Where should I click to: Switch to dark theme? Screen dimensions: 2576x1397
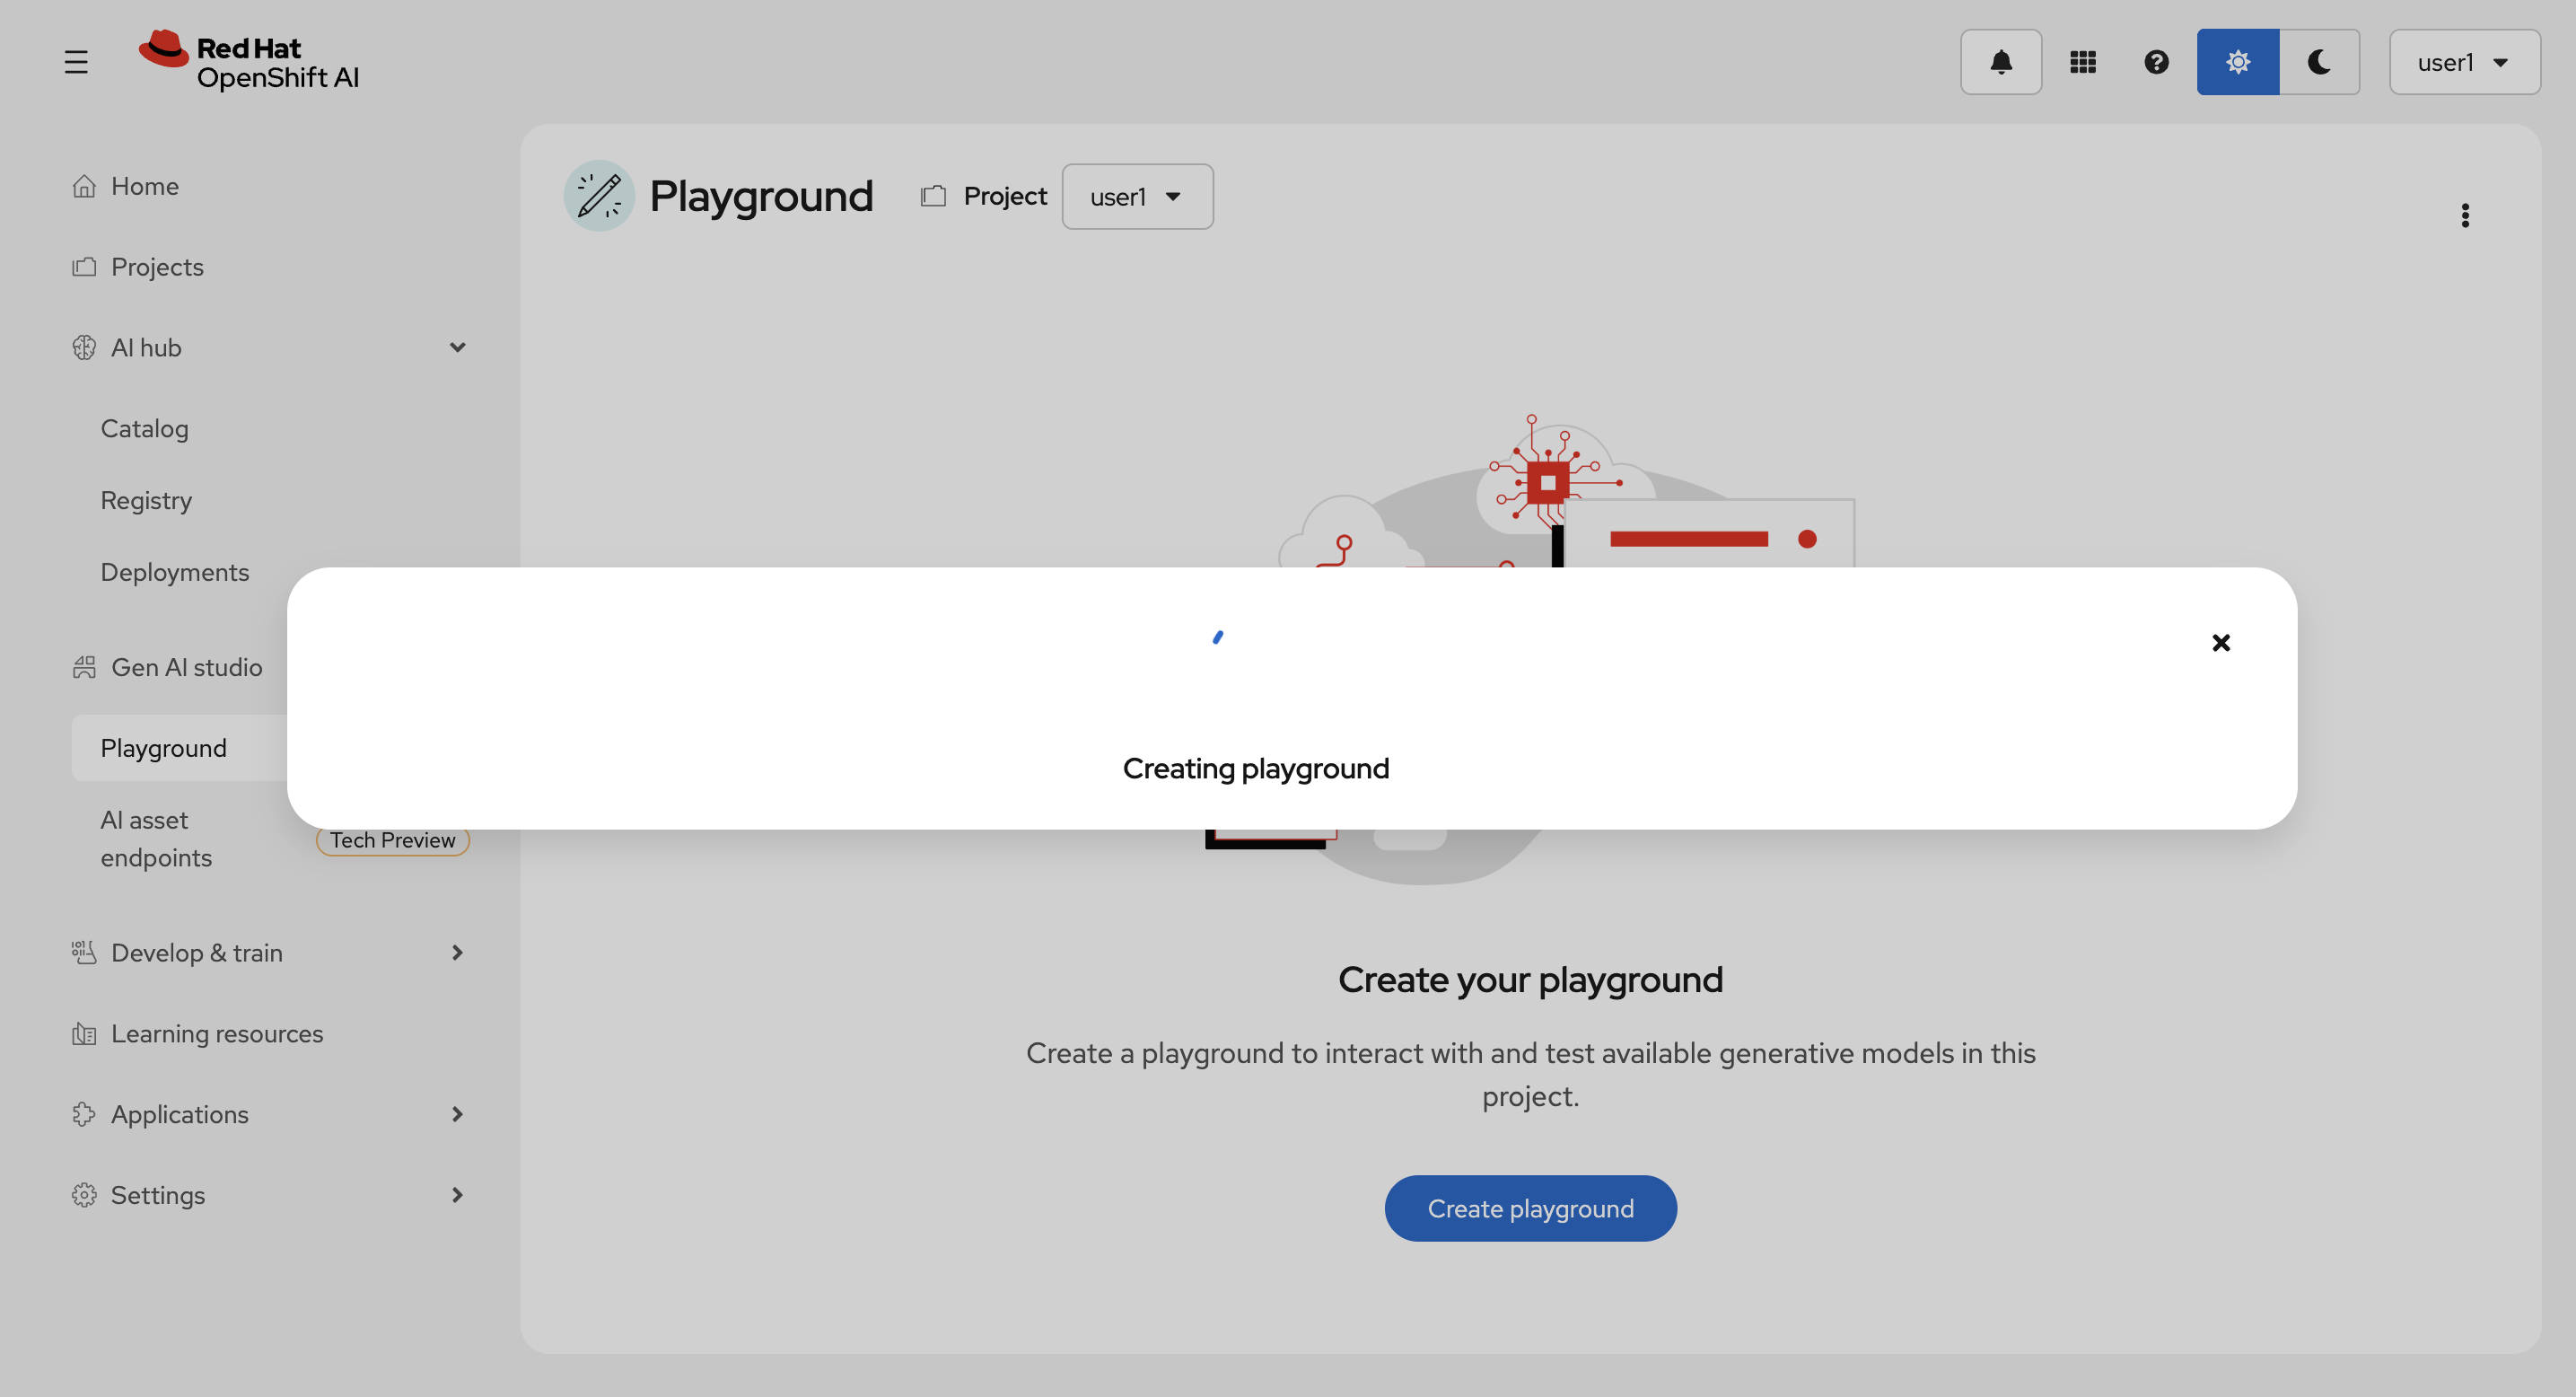[x=2319, y=62]
